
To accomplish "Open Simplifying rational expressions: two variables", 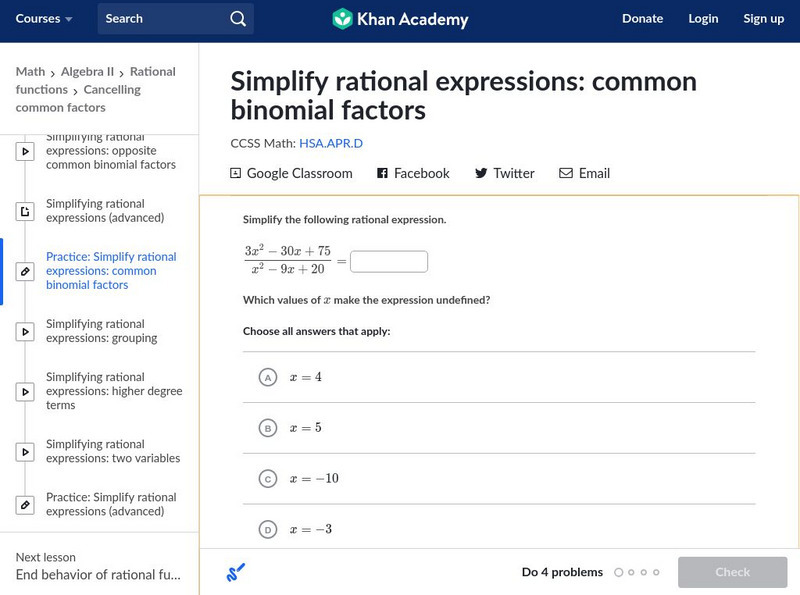I will pyautogui.click(x=113, y=451).
